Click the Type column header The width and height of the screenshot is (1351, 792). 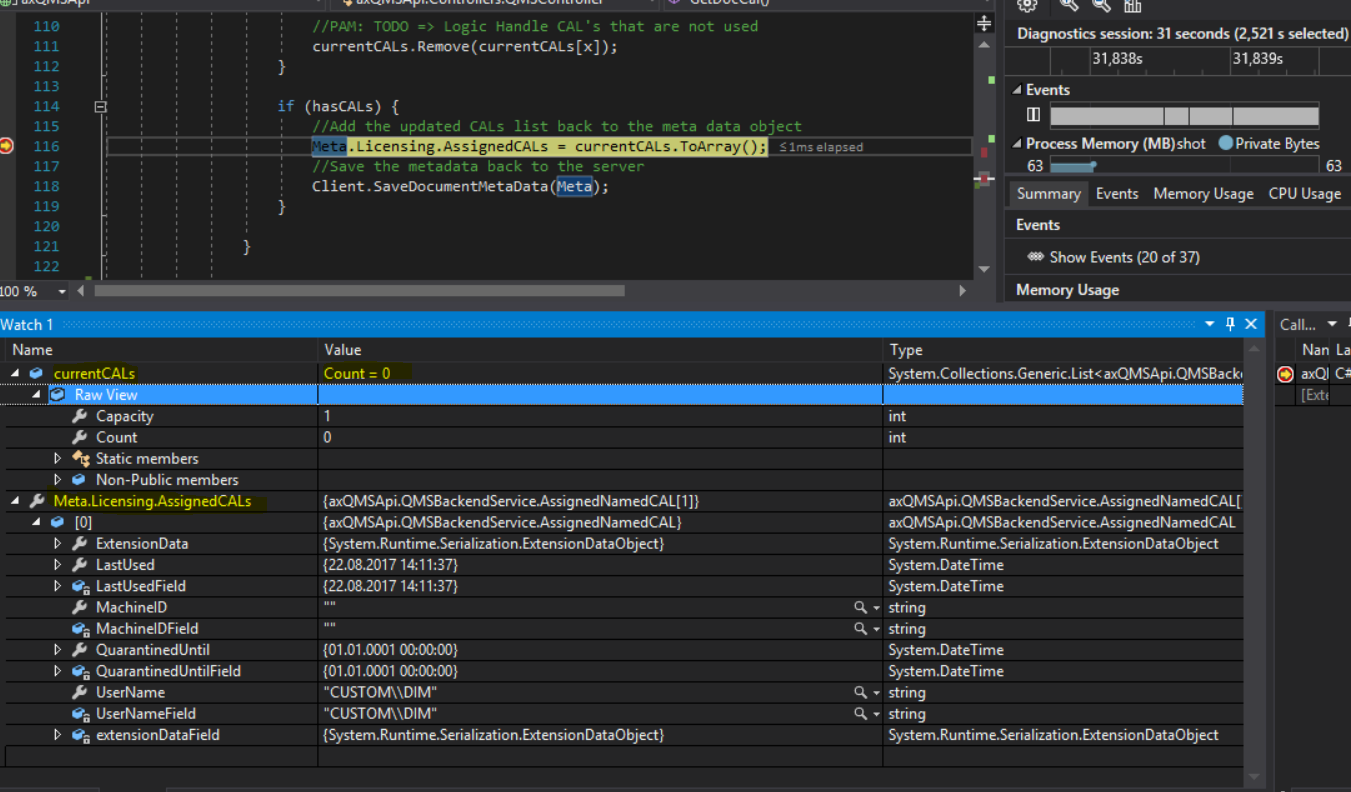[905, 350]
